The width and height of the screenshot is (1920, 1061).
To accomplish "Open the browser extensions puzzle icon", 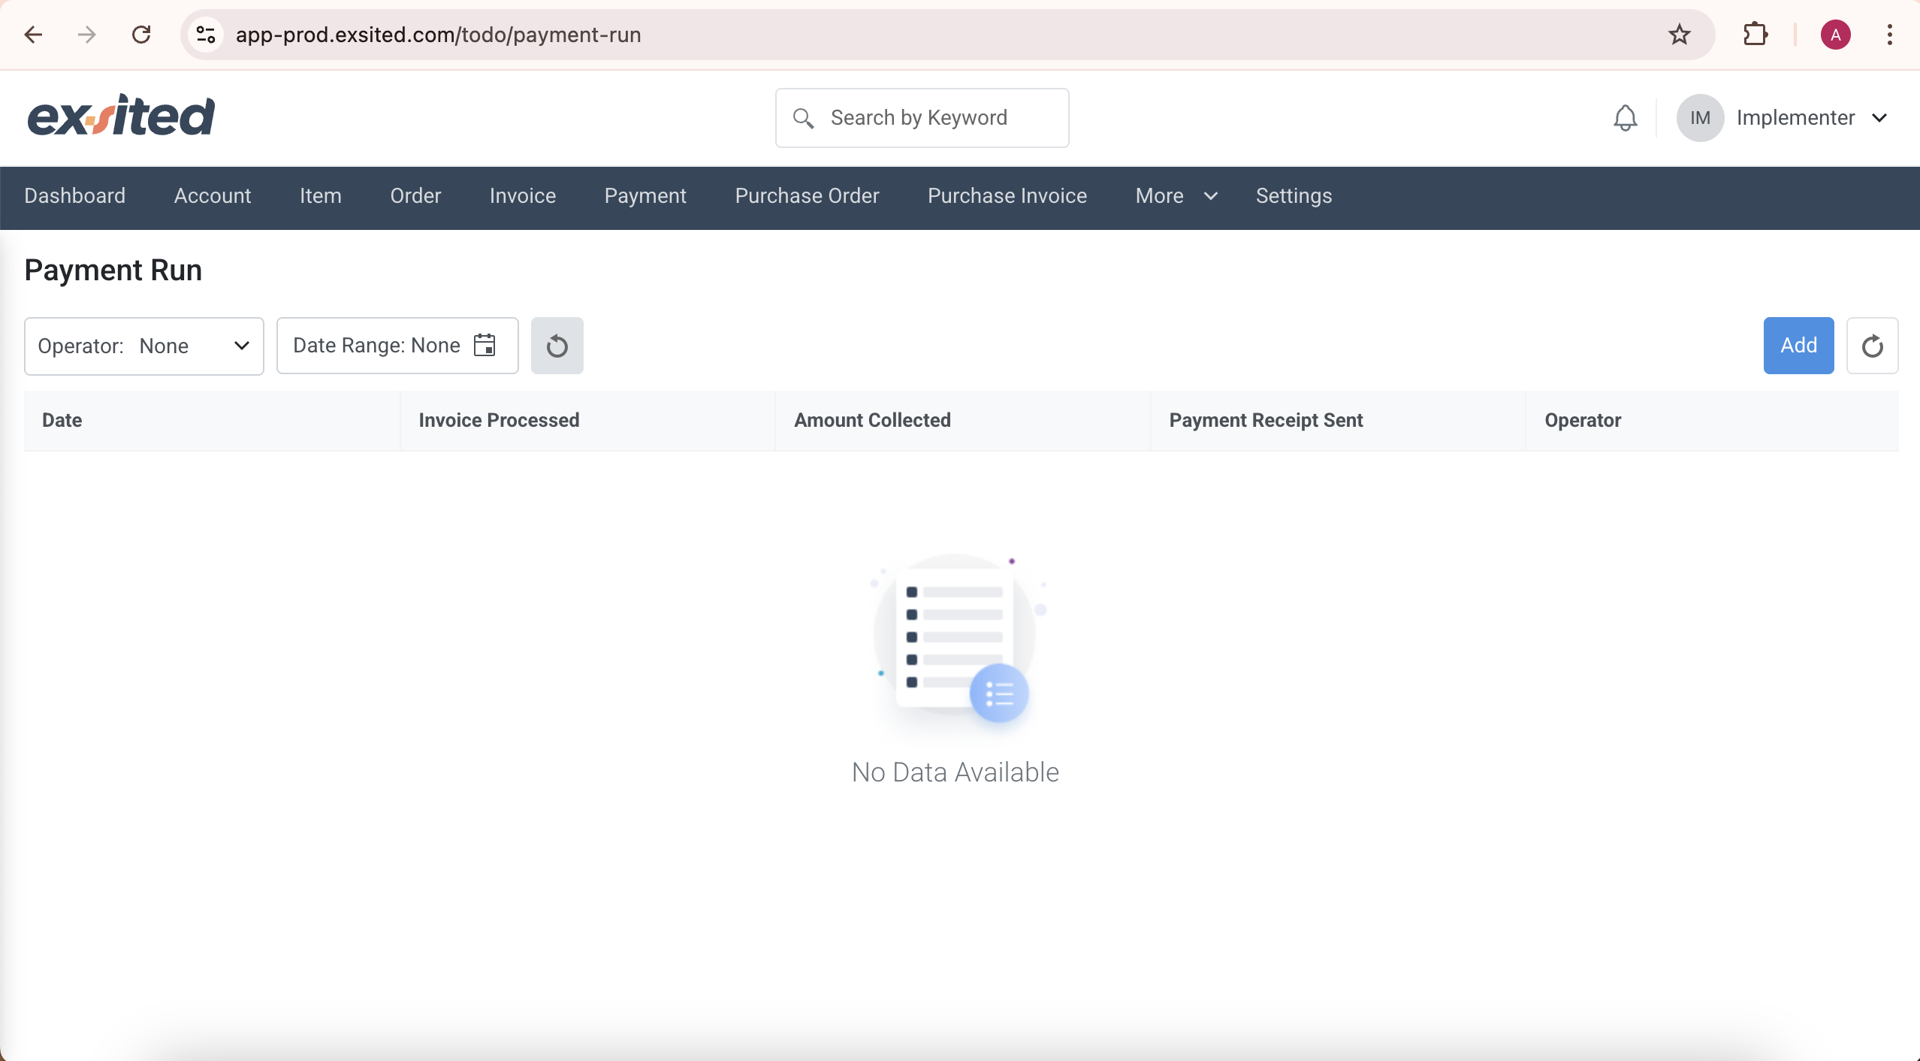I will coord(1755,35).
